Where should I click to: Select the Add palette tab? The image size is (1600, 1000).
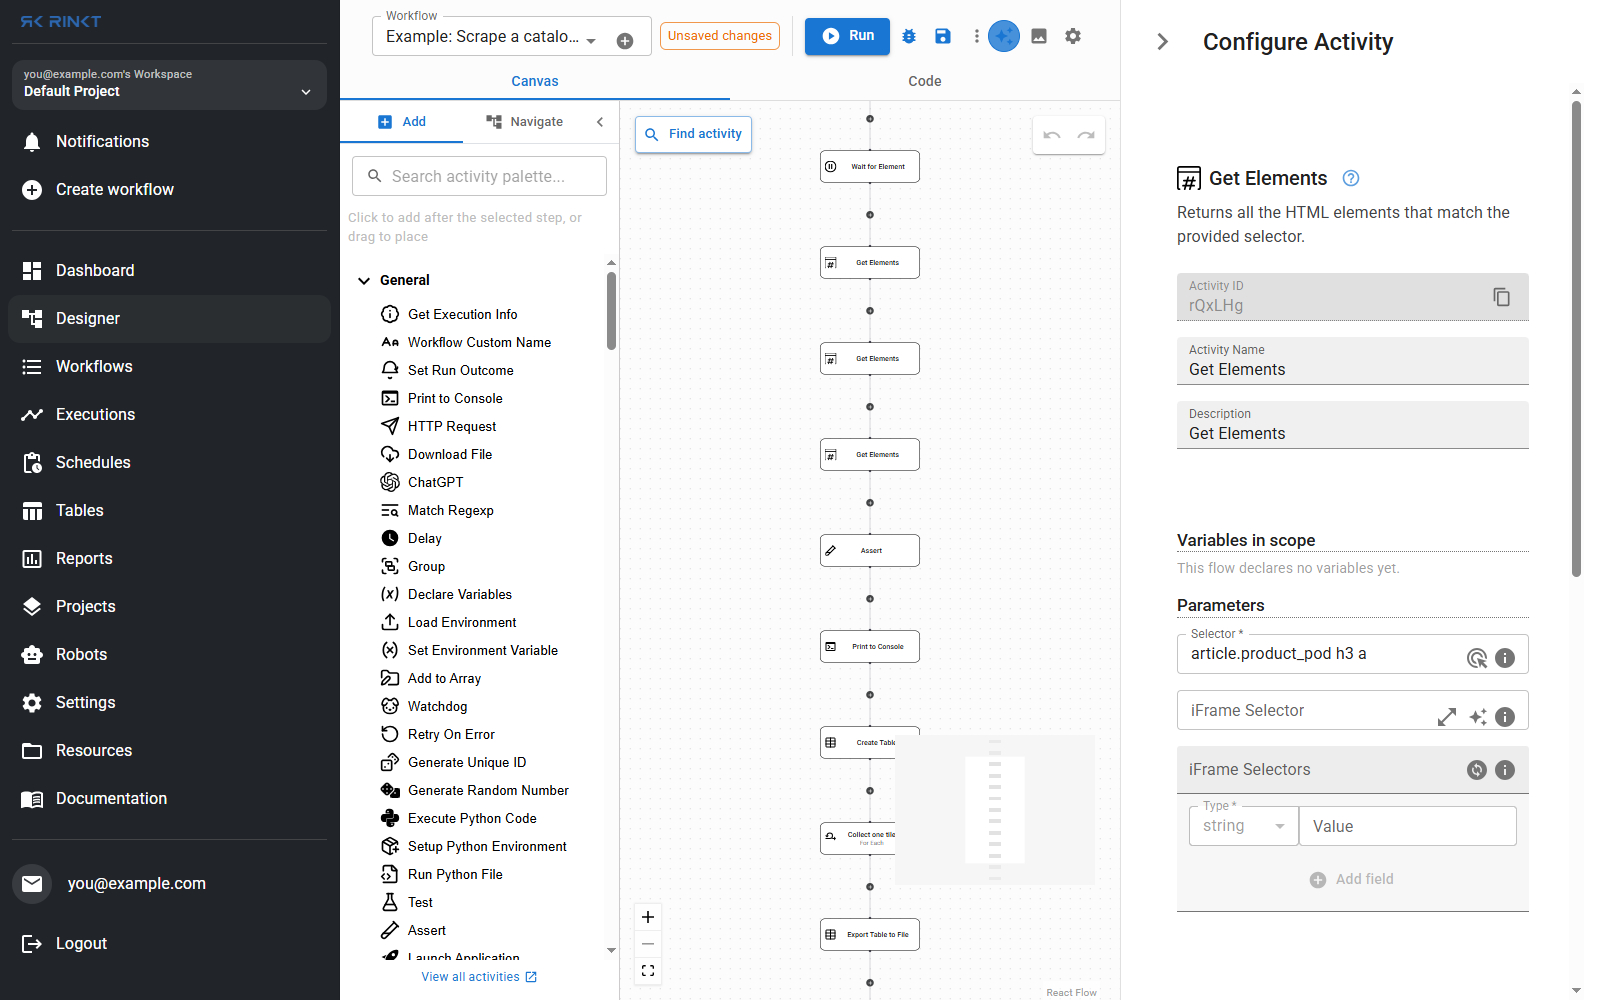[x=402, y=122]
